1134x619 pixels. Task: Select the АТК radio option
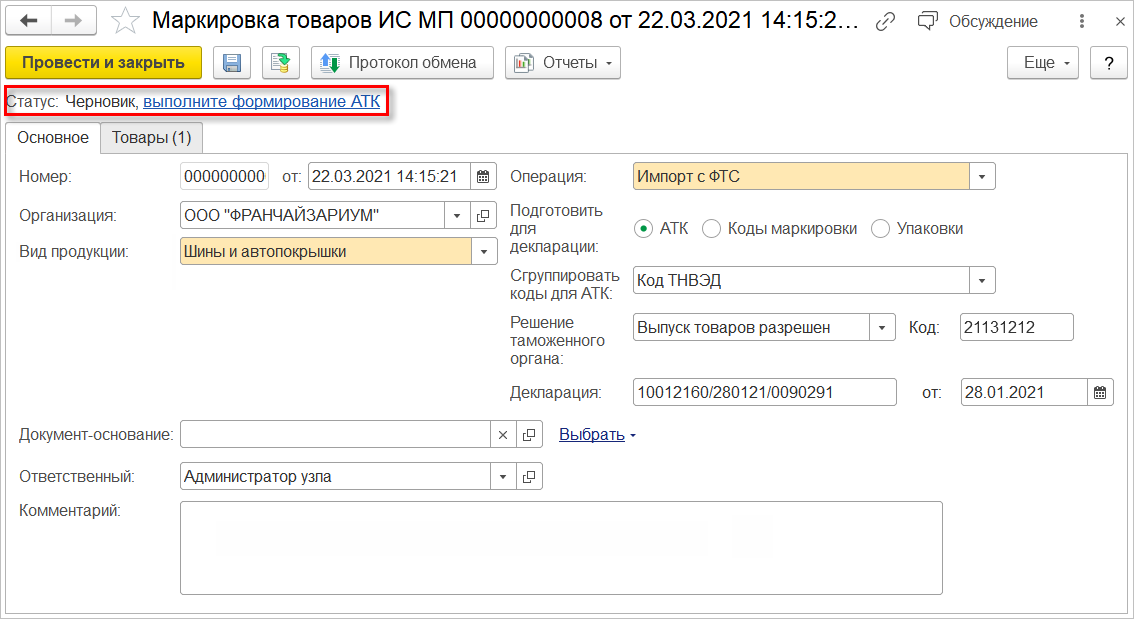(643, 229)
